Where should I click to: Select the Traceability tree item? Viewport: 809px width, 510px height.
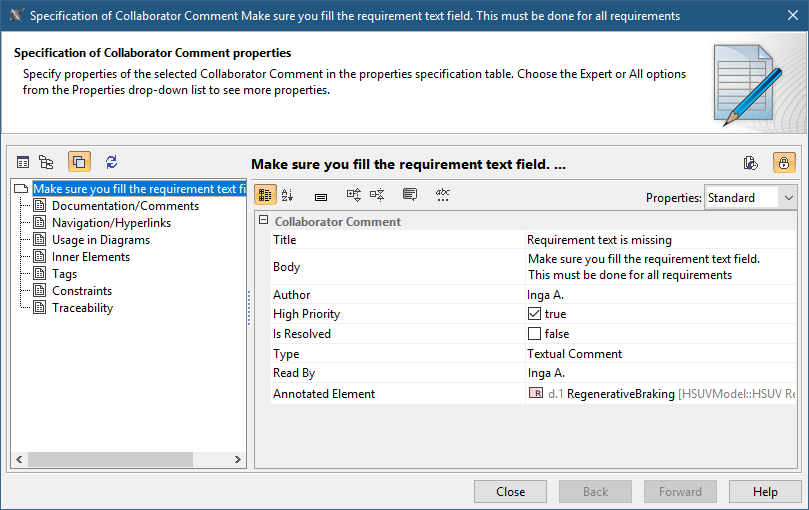tap(82, 308)
